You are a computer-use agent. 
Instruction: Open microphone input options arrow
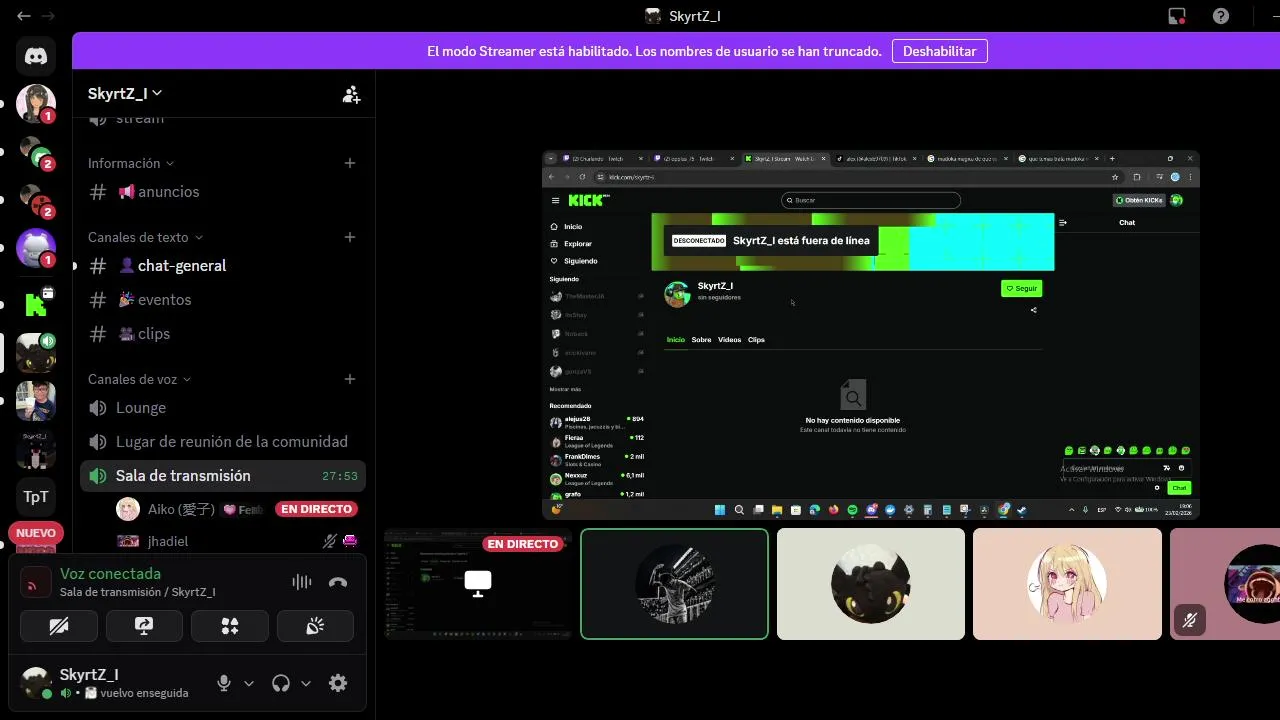(x=249, y=683)
